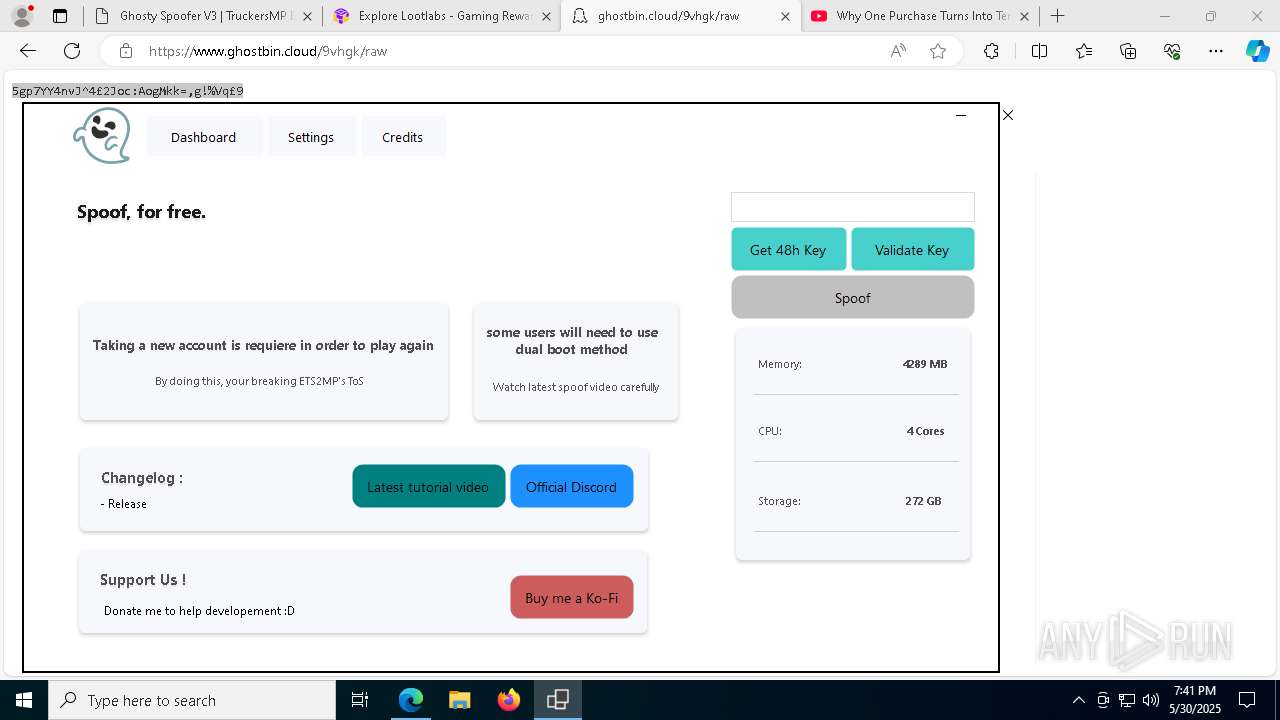Show hidden system tray icons
The image size is (1280, 720).
tap(1078, 700)
